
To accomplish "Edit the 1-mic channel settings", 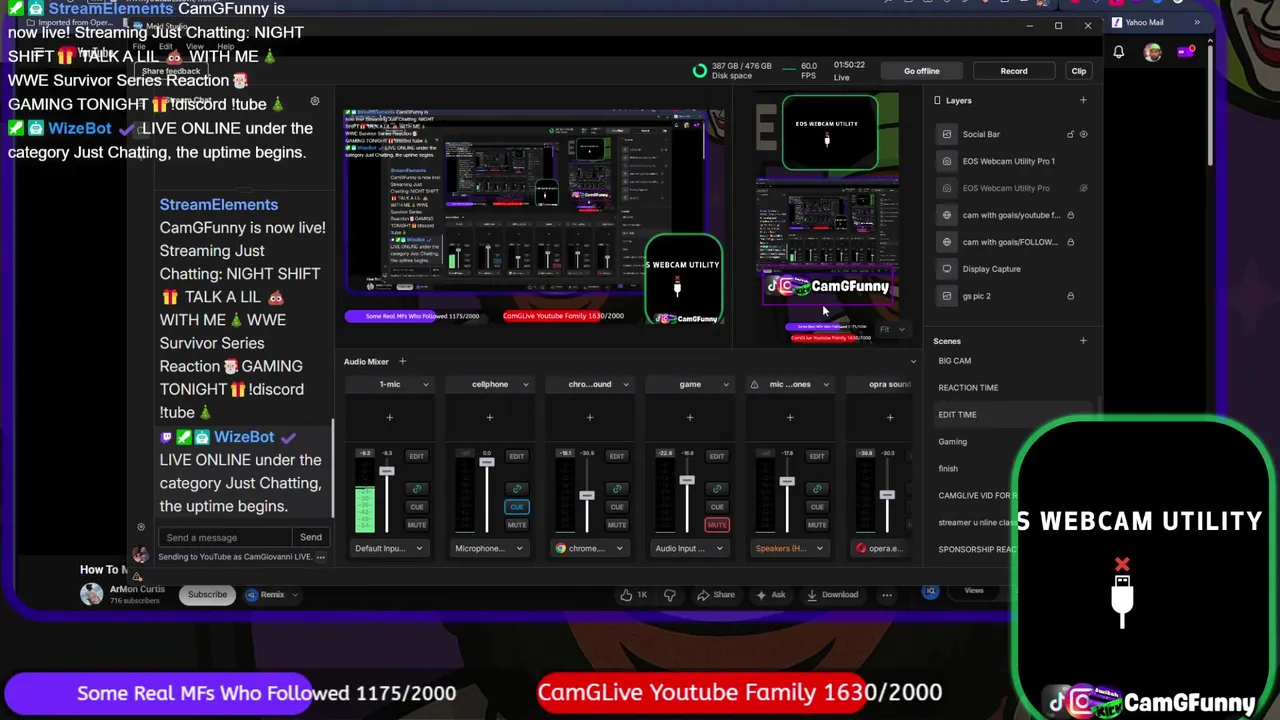I will (x=417, y=456).
